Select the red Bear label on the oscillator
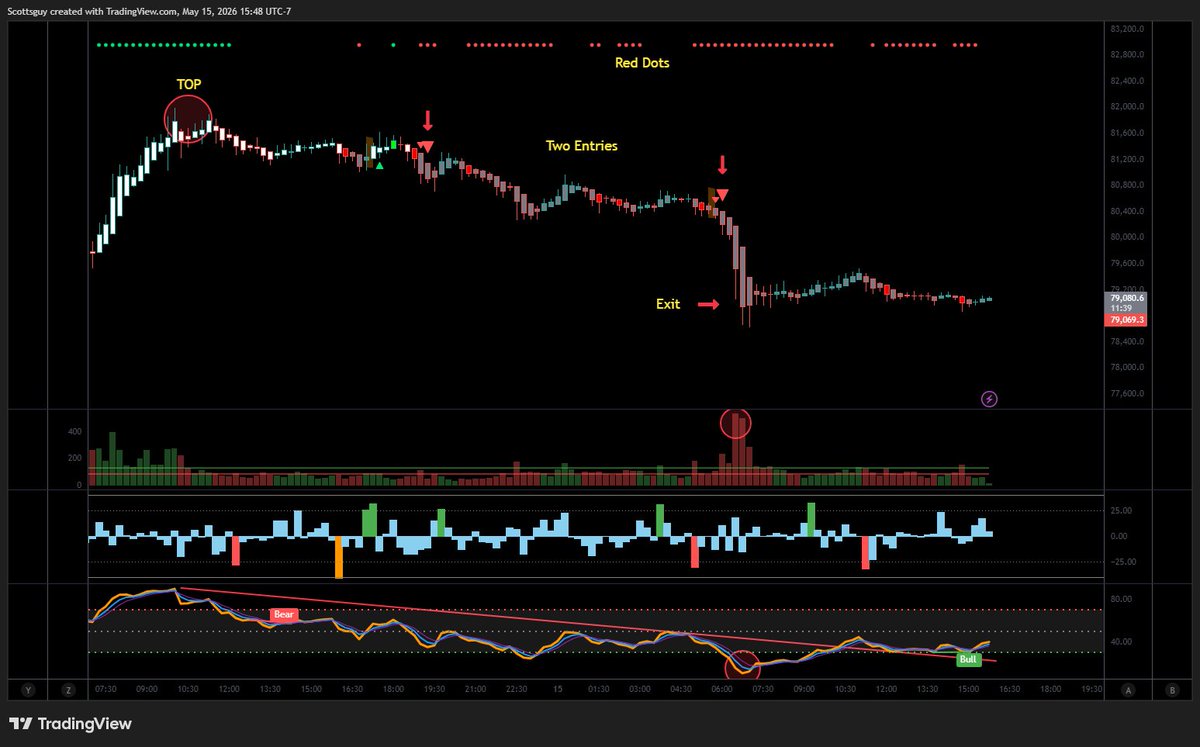The image size is (1200, 747). click(x=284, y=615)
